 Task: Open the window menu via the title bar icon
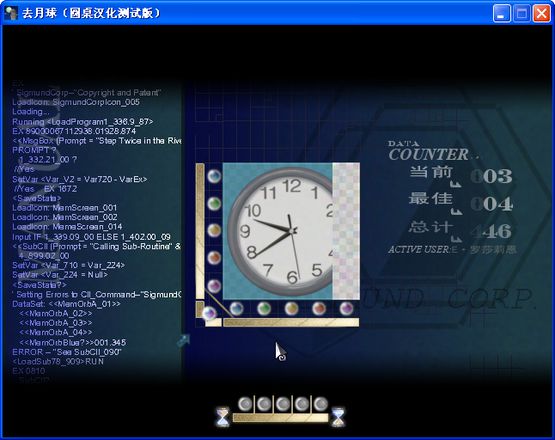[11, 13]
